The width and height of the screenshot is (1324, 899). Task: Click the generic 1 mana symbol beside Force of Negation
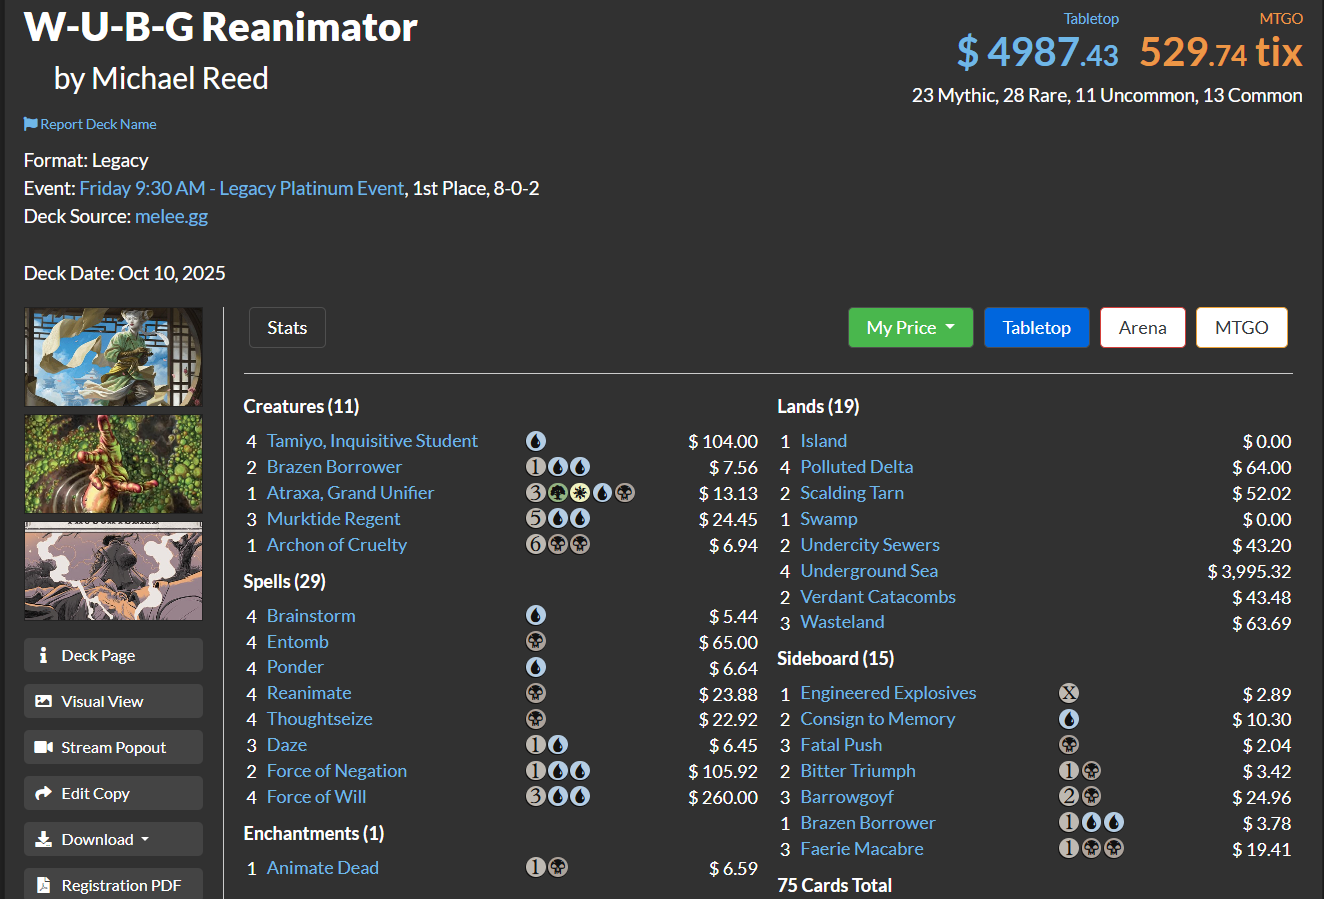pyautogui.click(x=536, y=771)
